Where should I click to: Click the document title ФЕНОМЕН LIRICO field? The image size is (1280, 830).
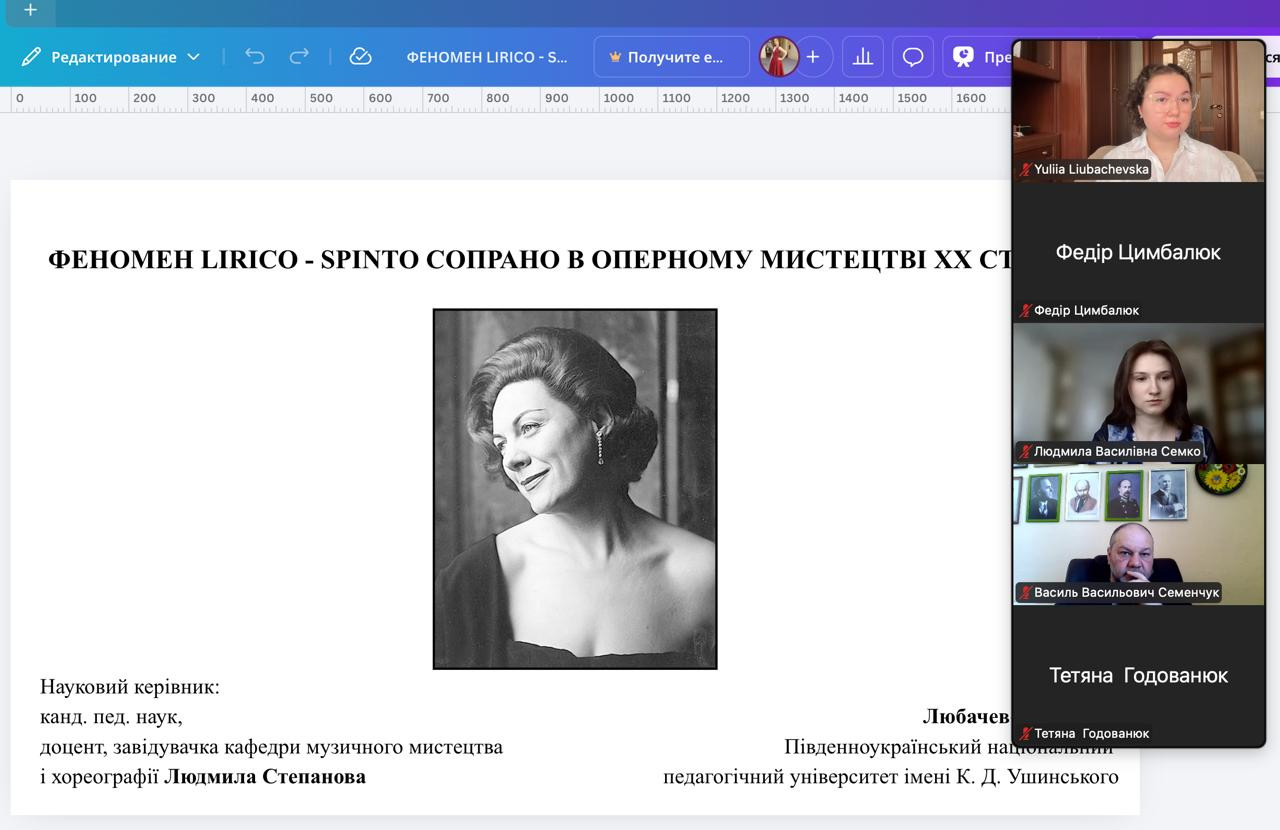(486, 57)
